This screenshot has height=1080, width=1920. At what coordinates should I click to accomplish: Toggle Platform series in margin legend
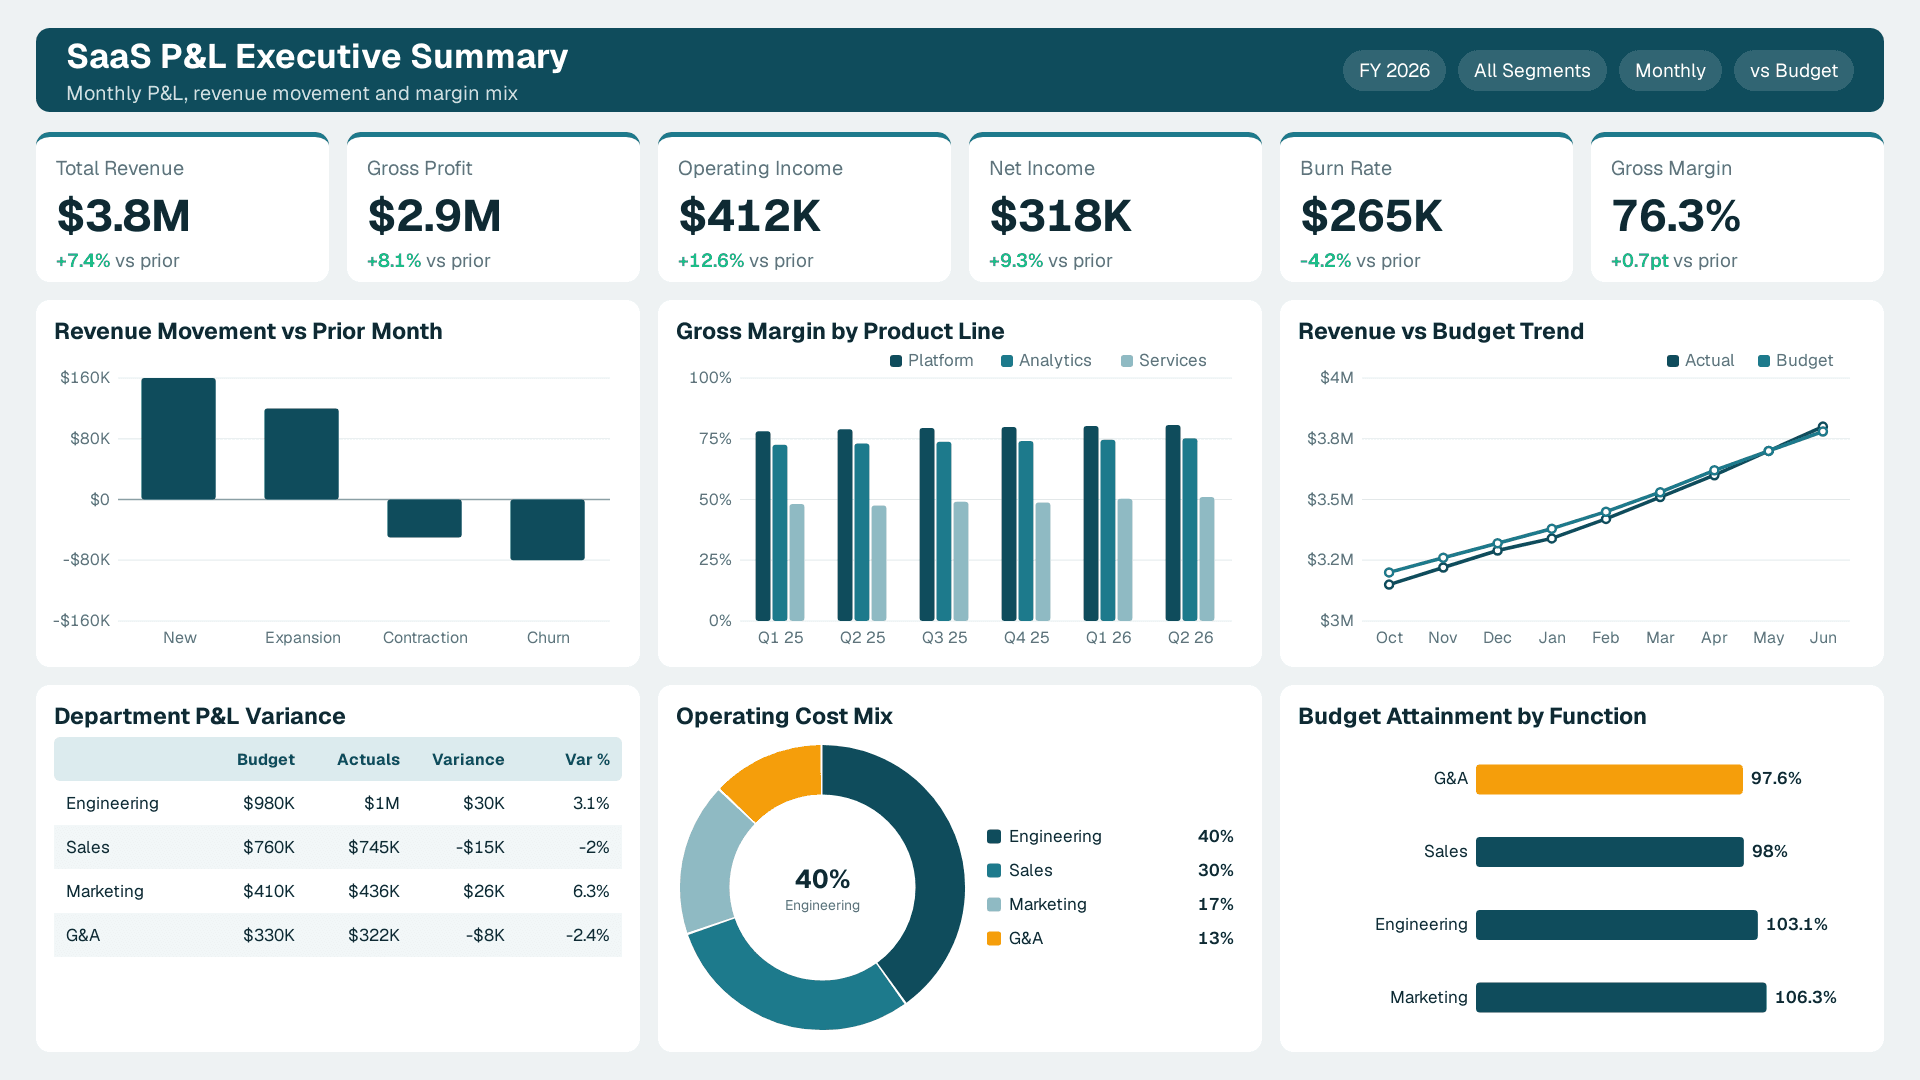click(x=932, y=361)
